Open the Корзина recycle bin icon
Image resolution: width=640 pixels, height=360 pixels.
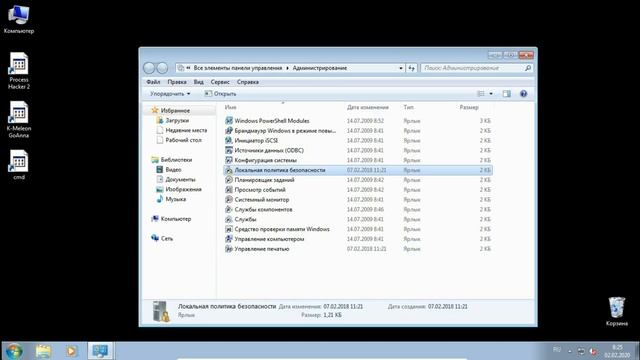[x=617, y=312]
